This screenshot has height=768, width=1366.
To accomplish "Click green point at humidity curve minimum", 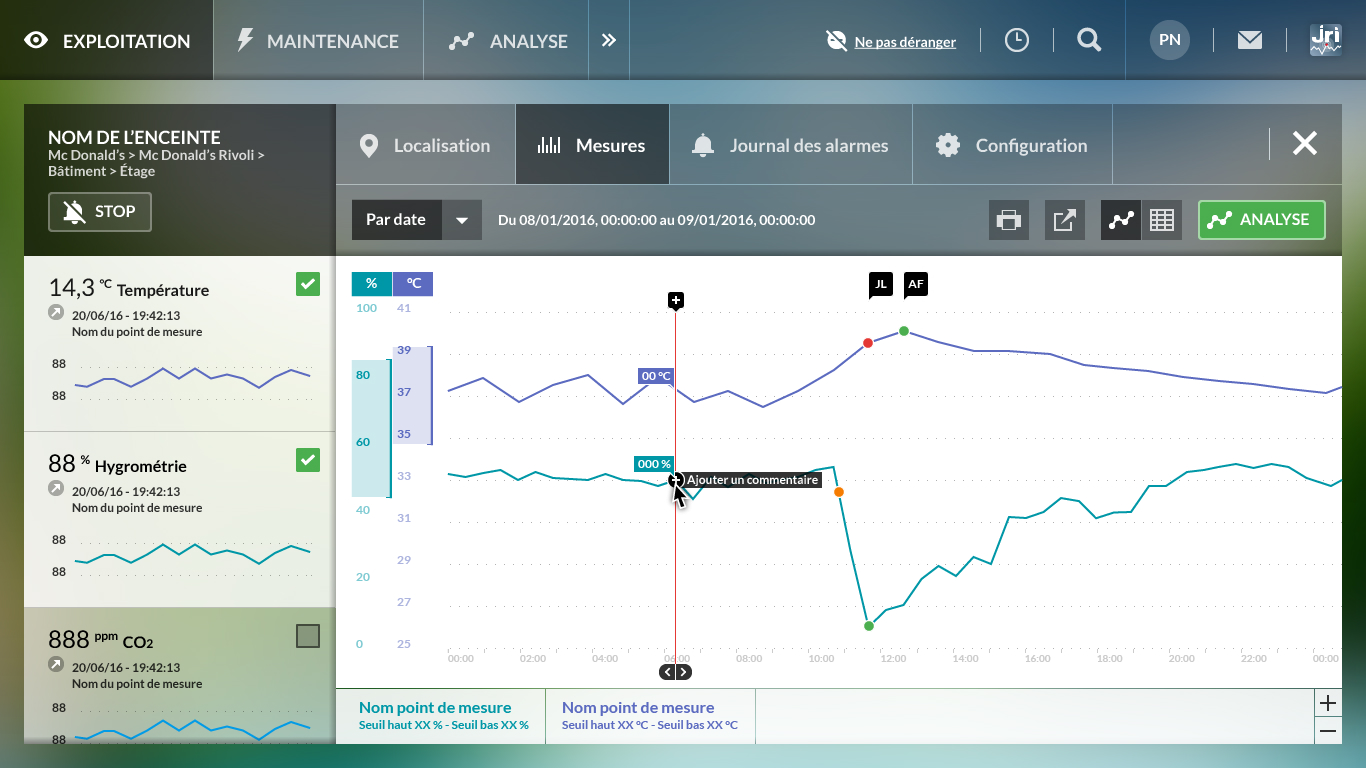I will click(869, 626).
